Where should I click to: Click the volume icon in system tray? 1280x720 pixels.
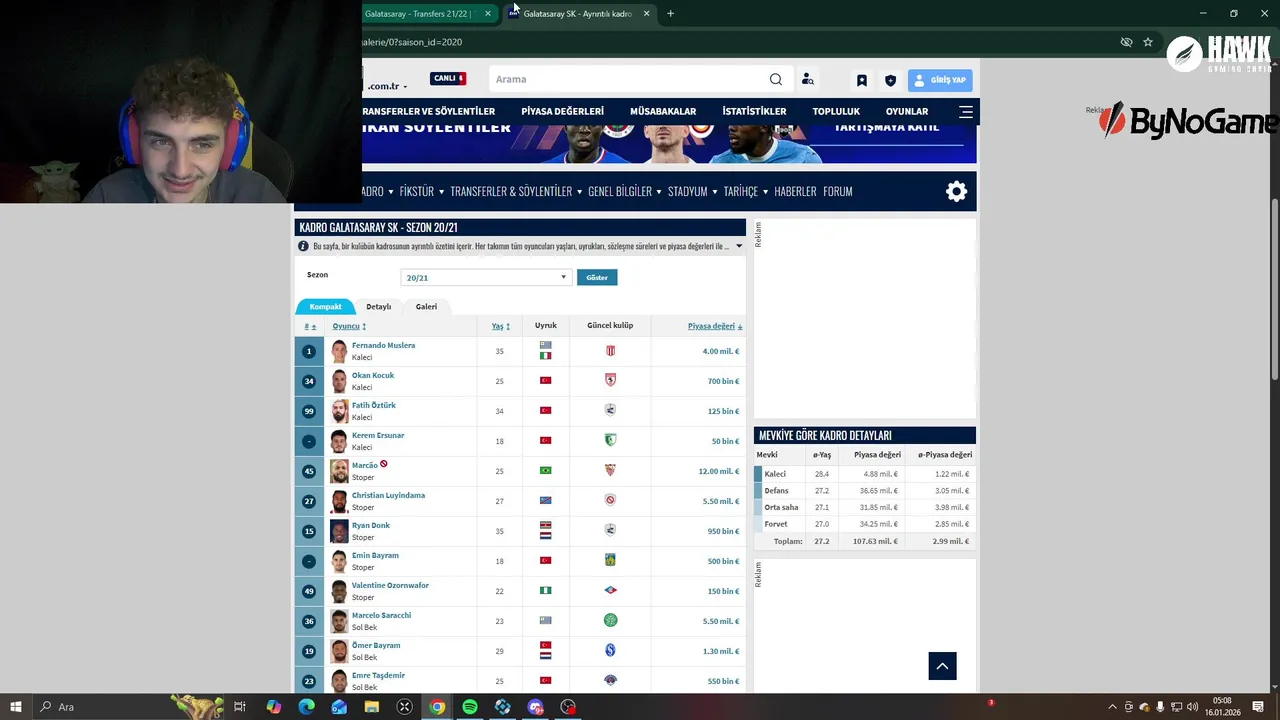(x=1194, y=707)
